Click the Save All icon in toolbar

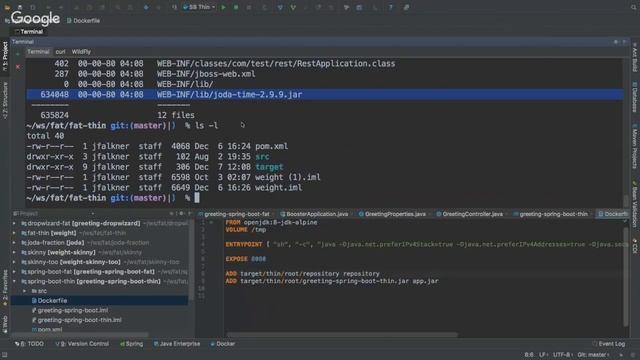click(20, 7)
